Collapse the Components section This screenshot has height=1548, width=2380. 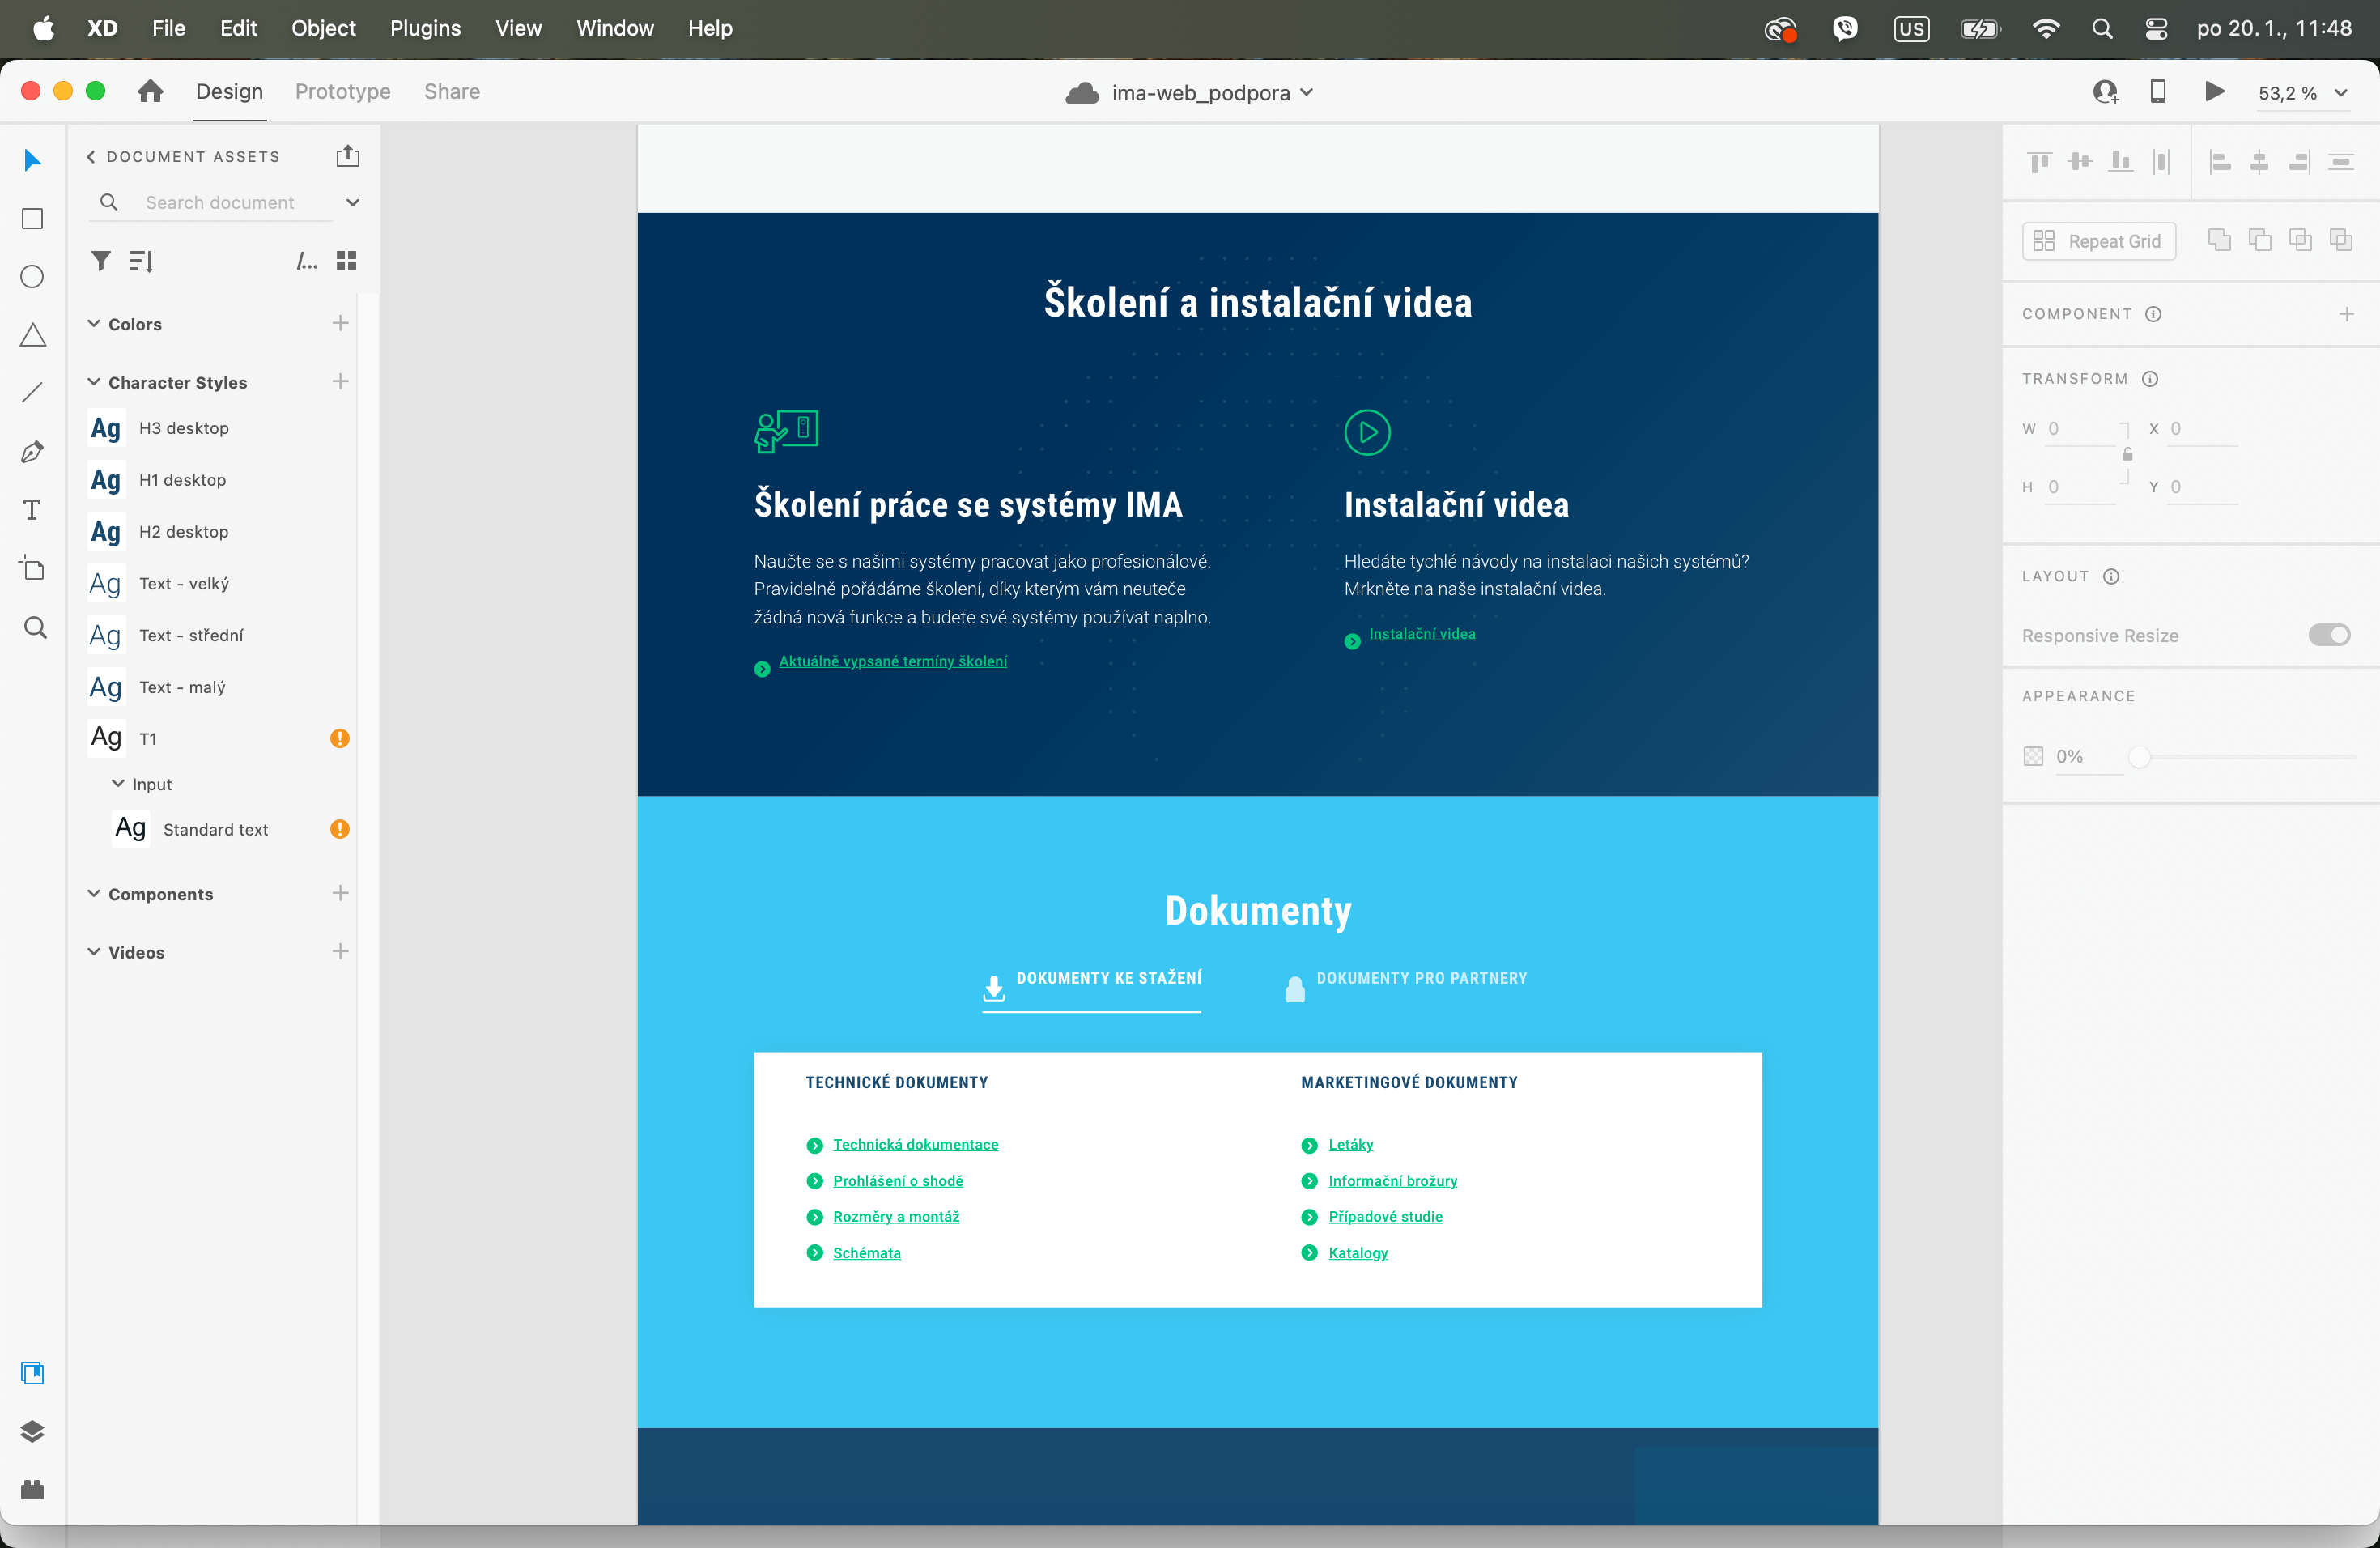click(x=94, y=894)
